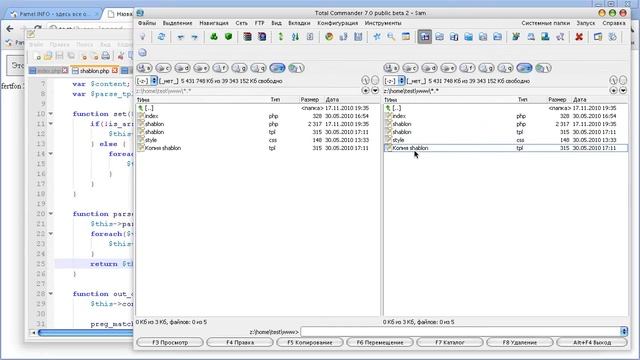
Task: Collapse code fold at editor line 14
Action: [51, 154]
